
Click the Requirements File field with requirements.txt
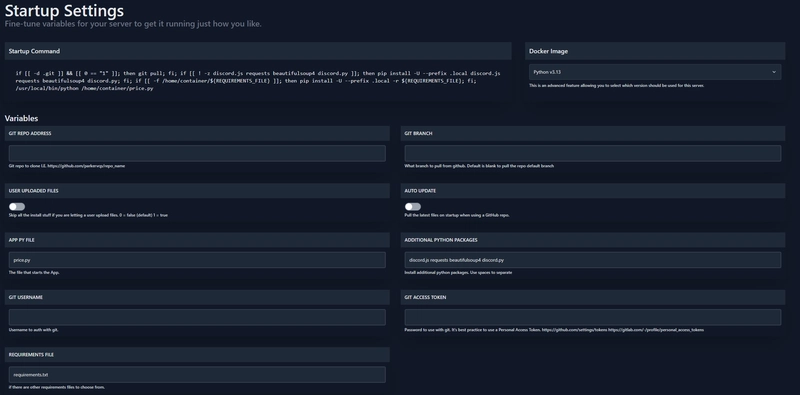tap(197, 375)
